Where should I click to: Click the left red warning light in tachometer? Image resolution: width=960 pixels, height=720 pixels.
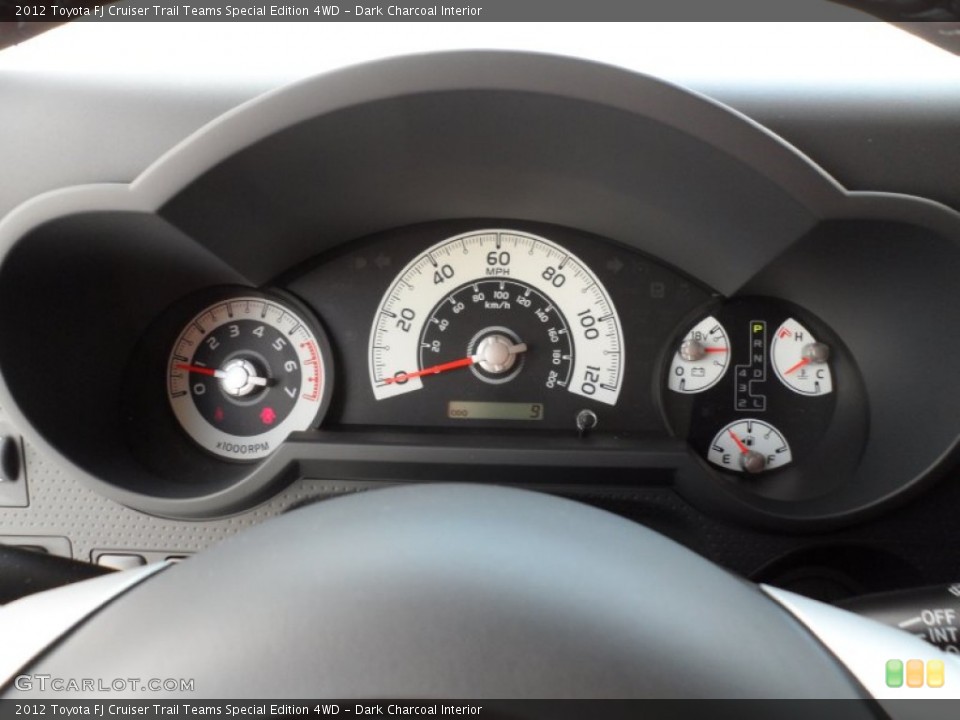click(219, 413)
